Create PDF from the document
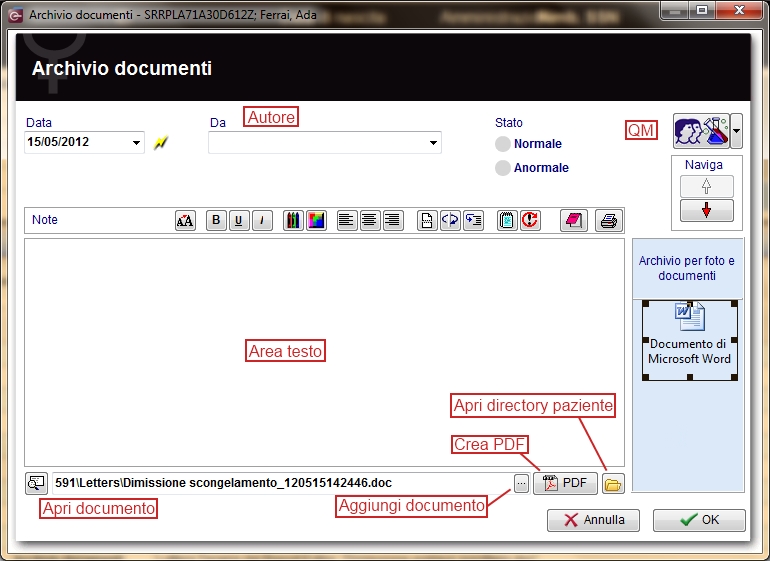This screenshot has width=770, height=561. pos(565,483)
